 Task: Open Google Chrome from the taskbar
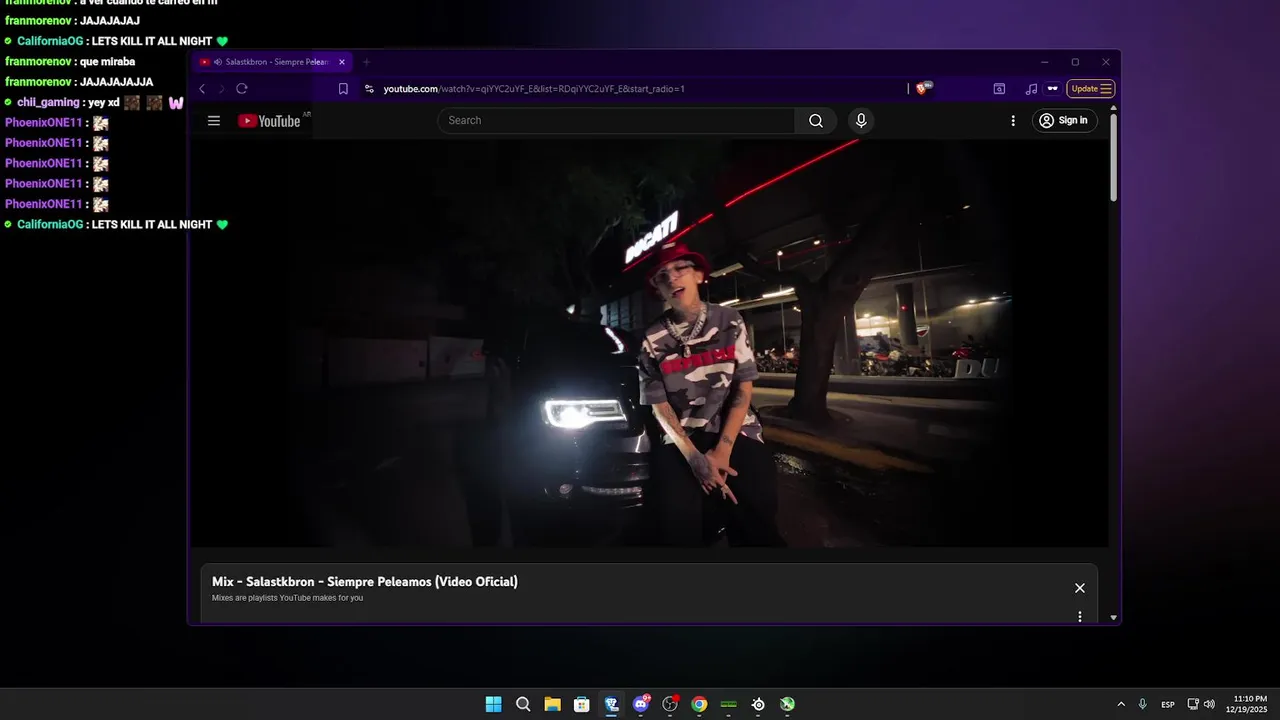[699, 704]
